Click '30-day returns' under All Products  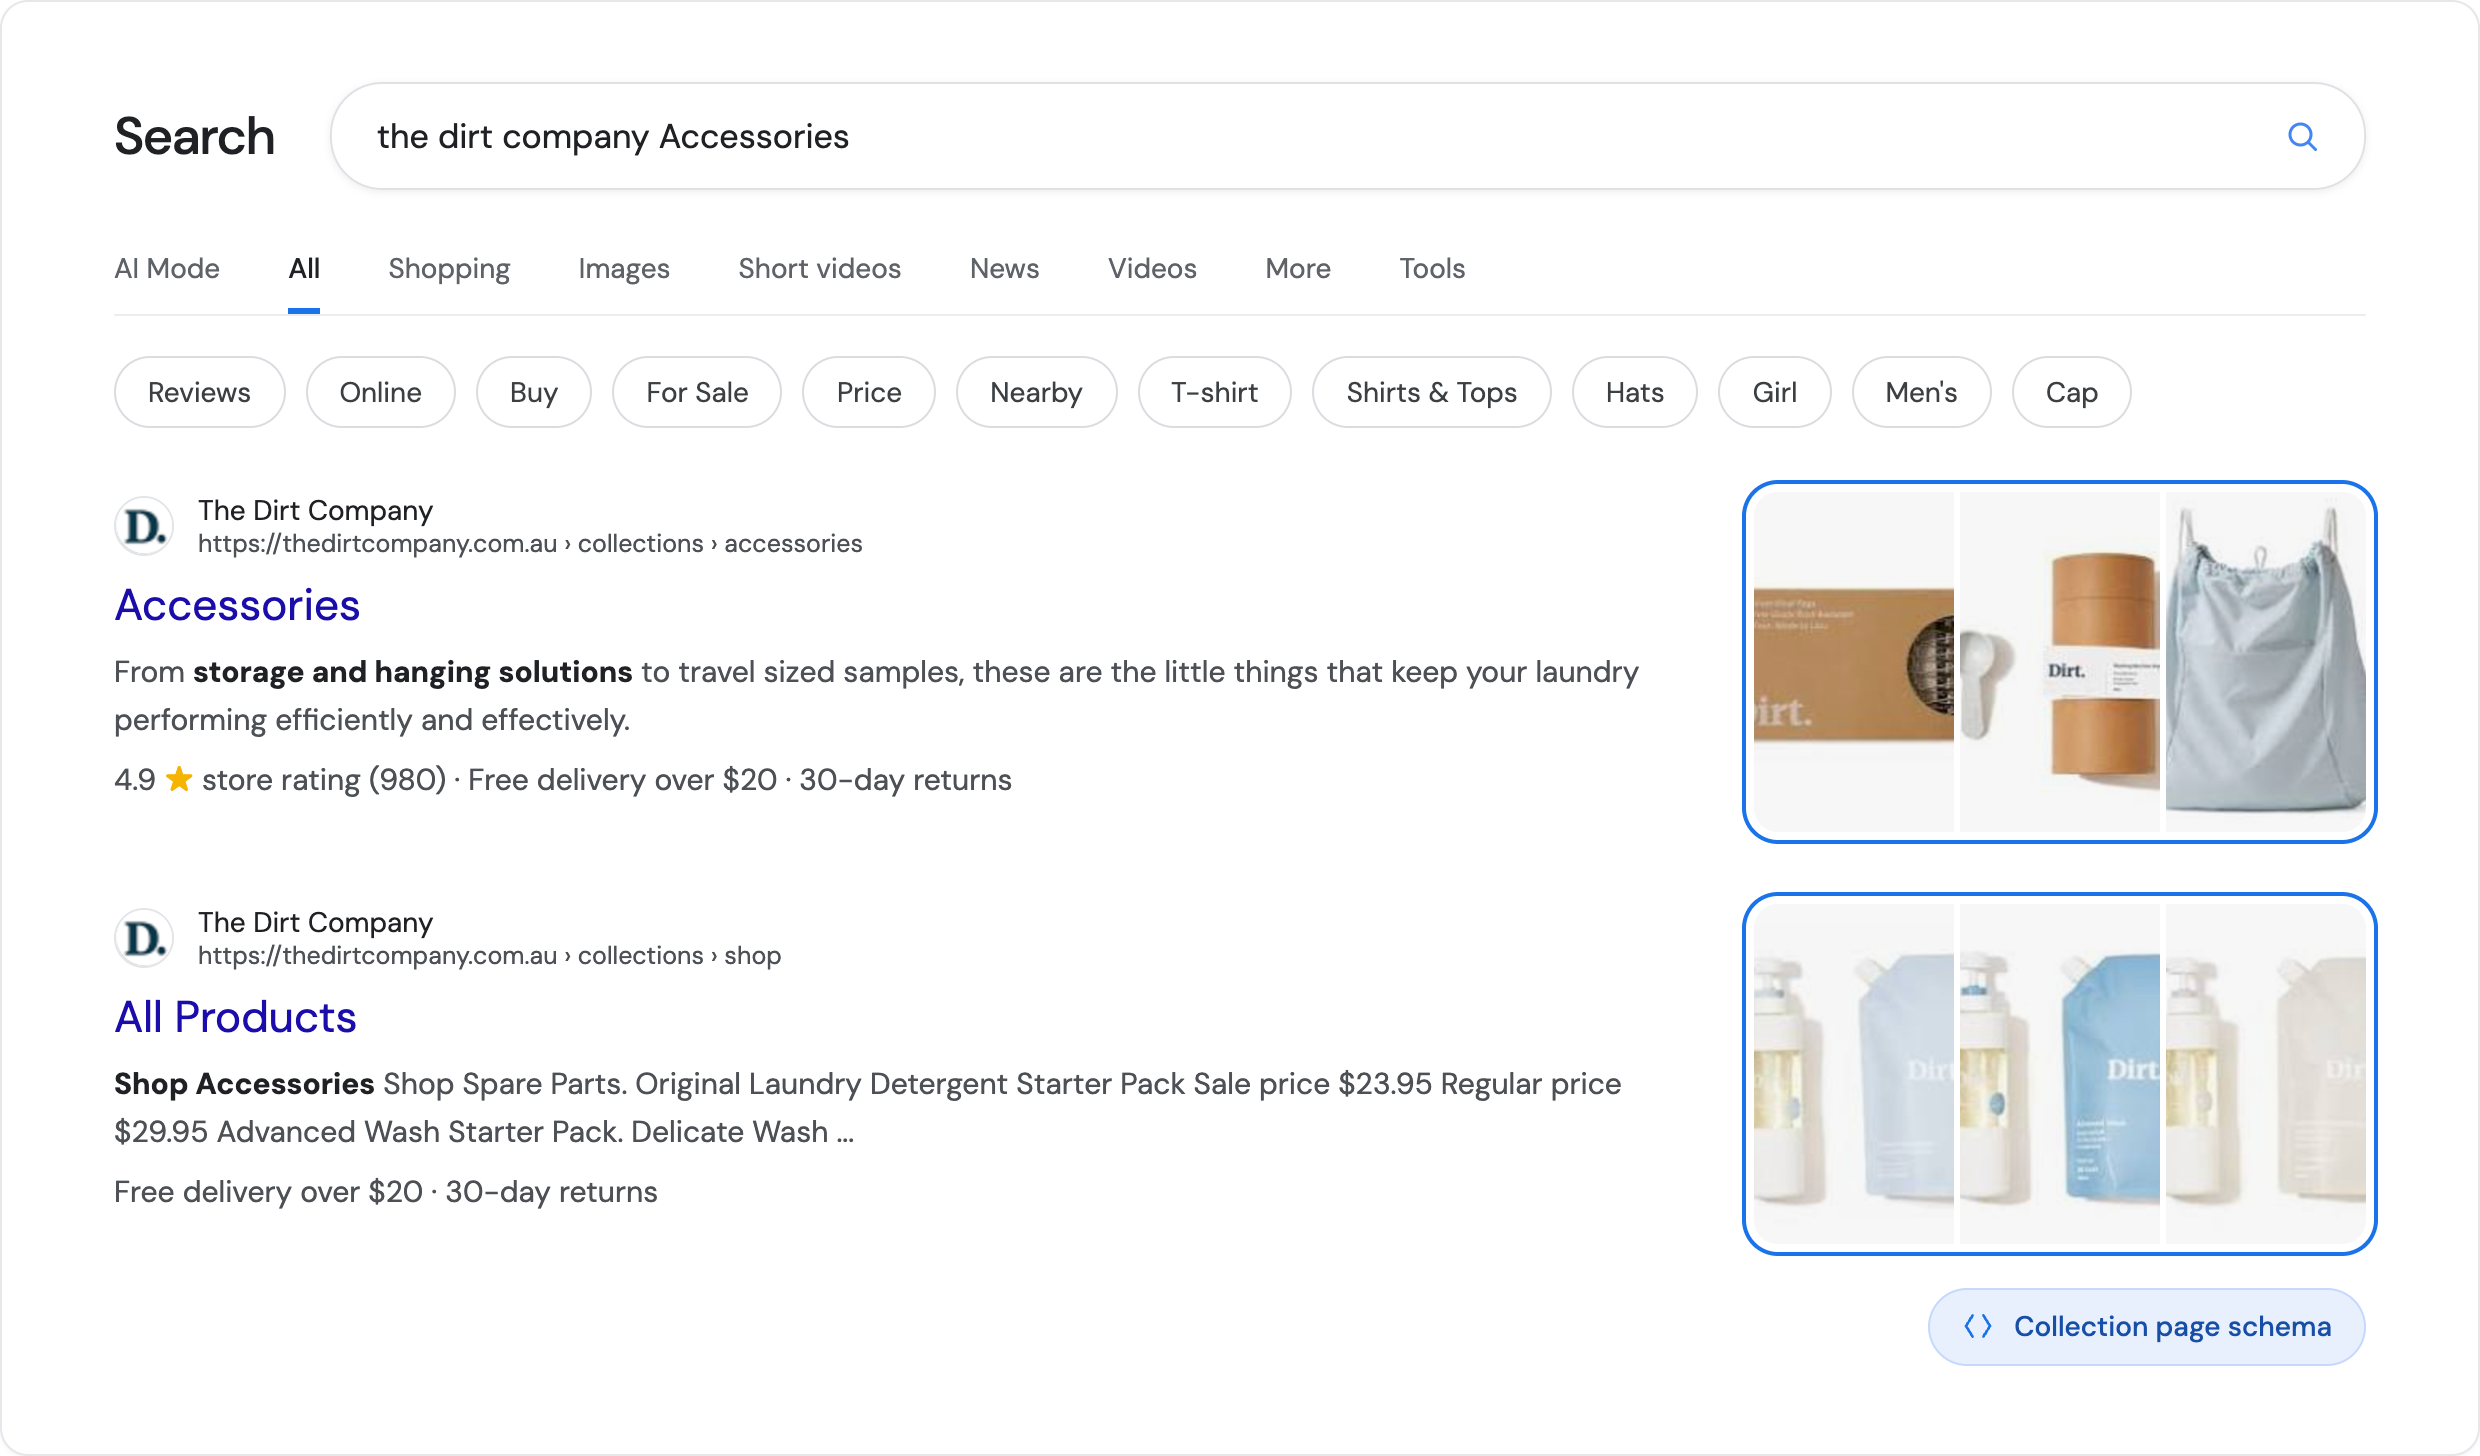pyautogui.click(x=551, y=1191)
